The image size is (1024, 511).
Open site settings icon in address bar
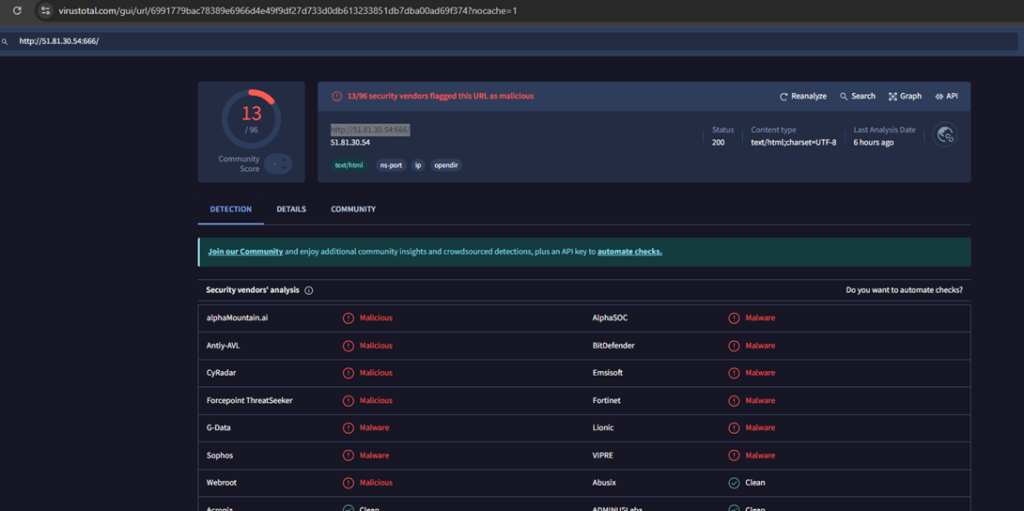tap(44, 10)
